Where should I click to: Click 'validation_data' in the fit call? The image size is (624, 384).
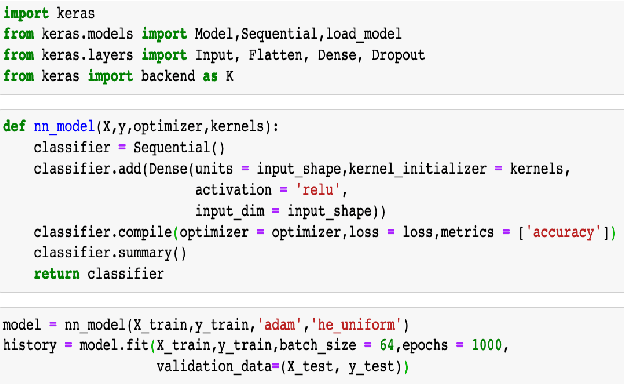tap(214, 366)
